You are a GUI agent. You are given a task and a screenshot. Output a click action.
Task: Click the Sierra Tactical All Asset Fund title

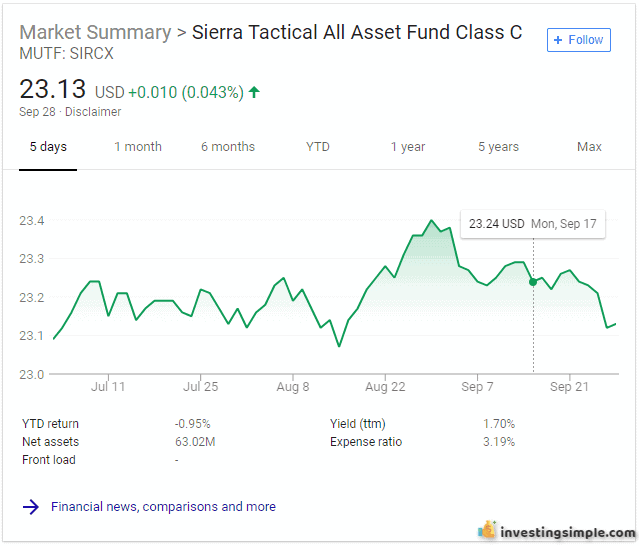(x=357, y=33)
